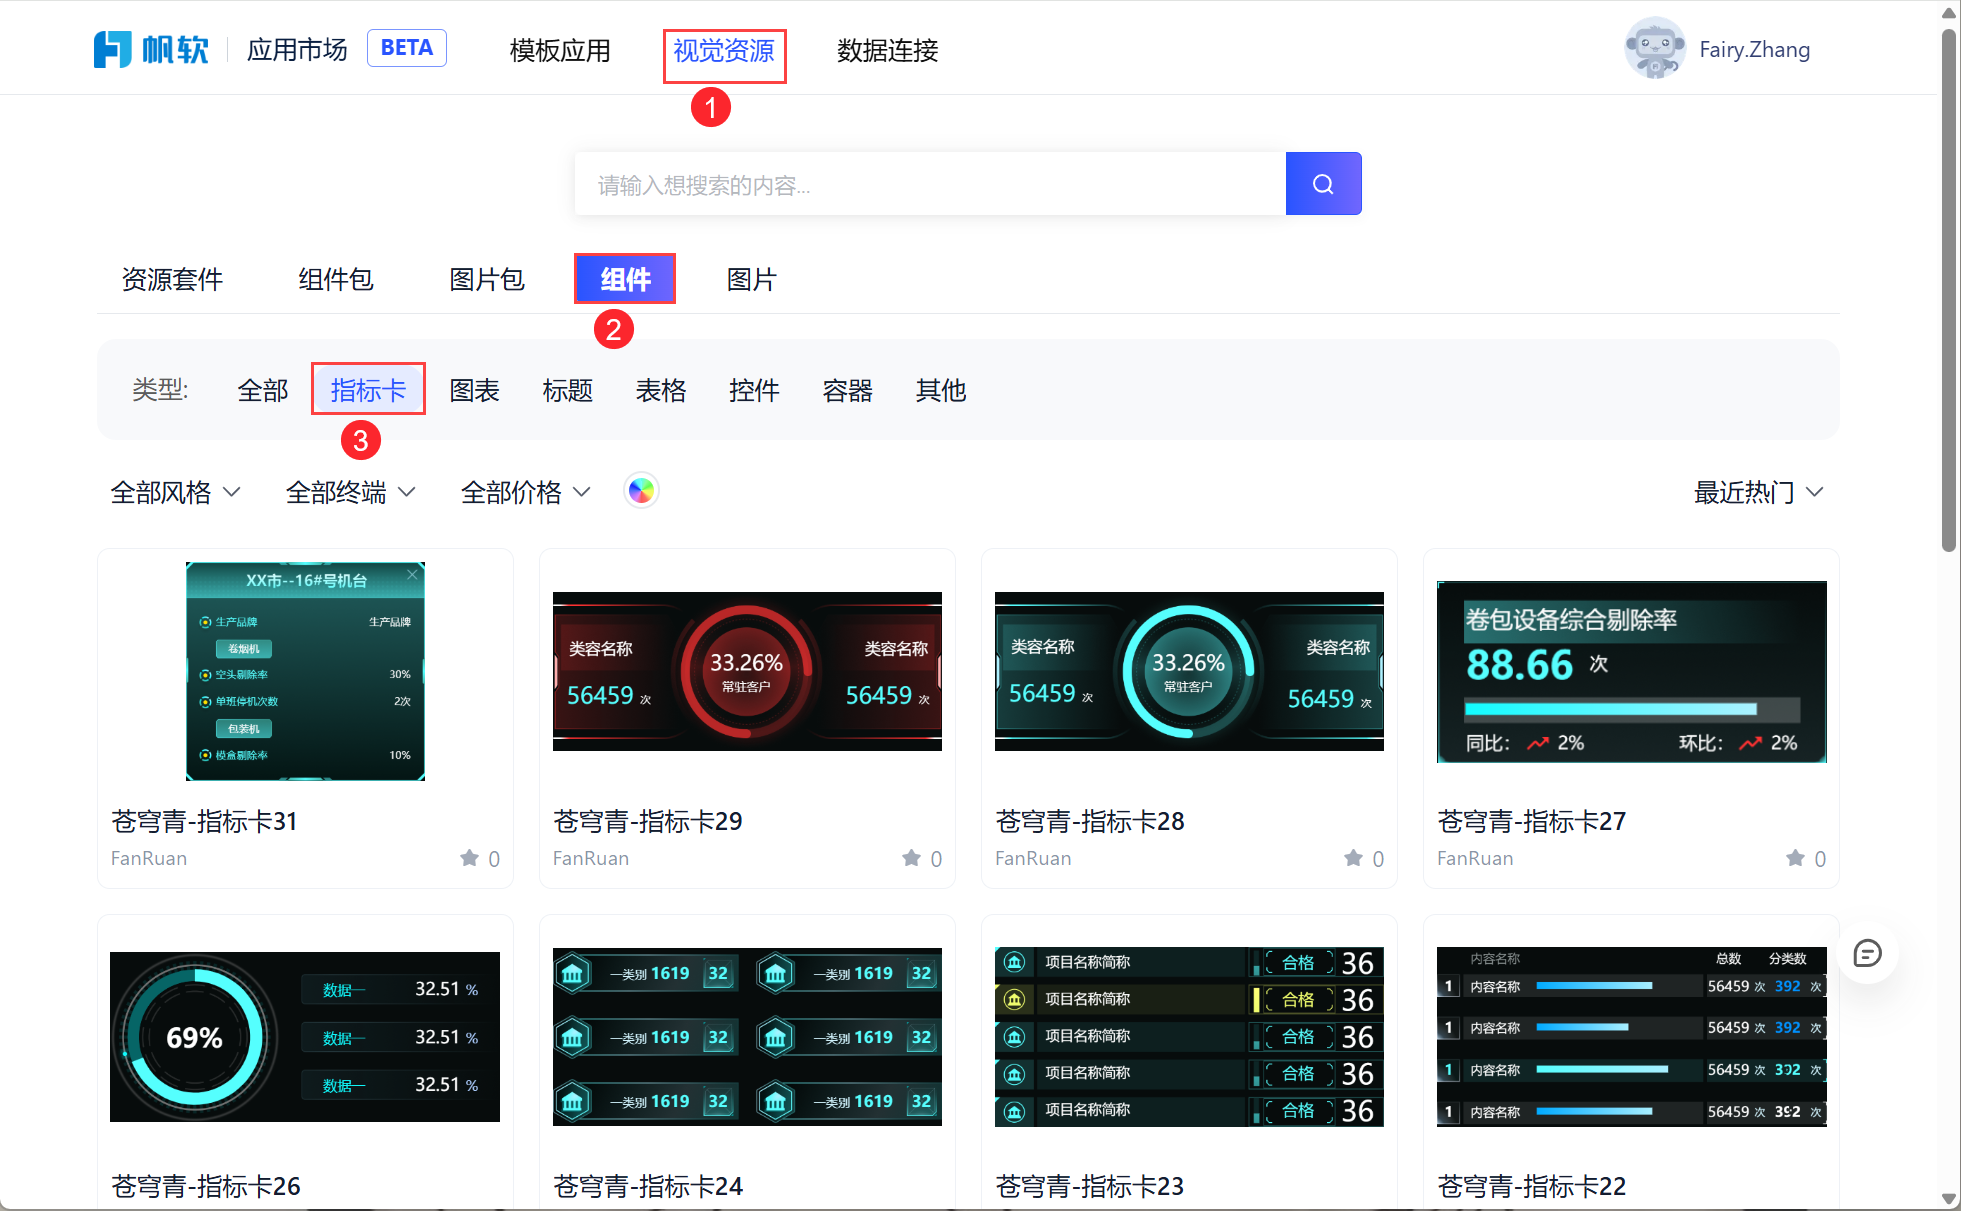Select the 控件 type filter
Image resolution: width=1961 pixels, height=1211 pixels.
[754, 390]
